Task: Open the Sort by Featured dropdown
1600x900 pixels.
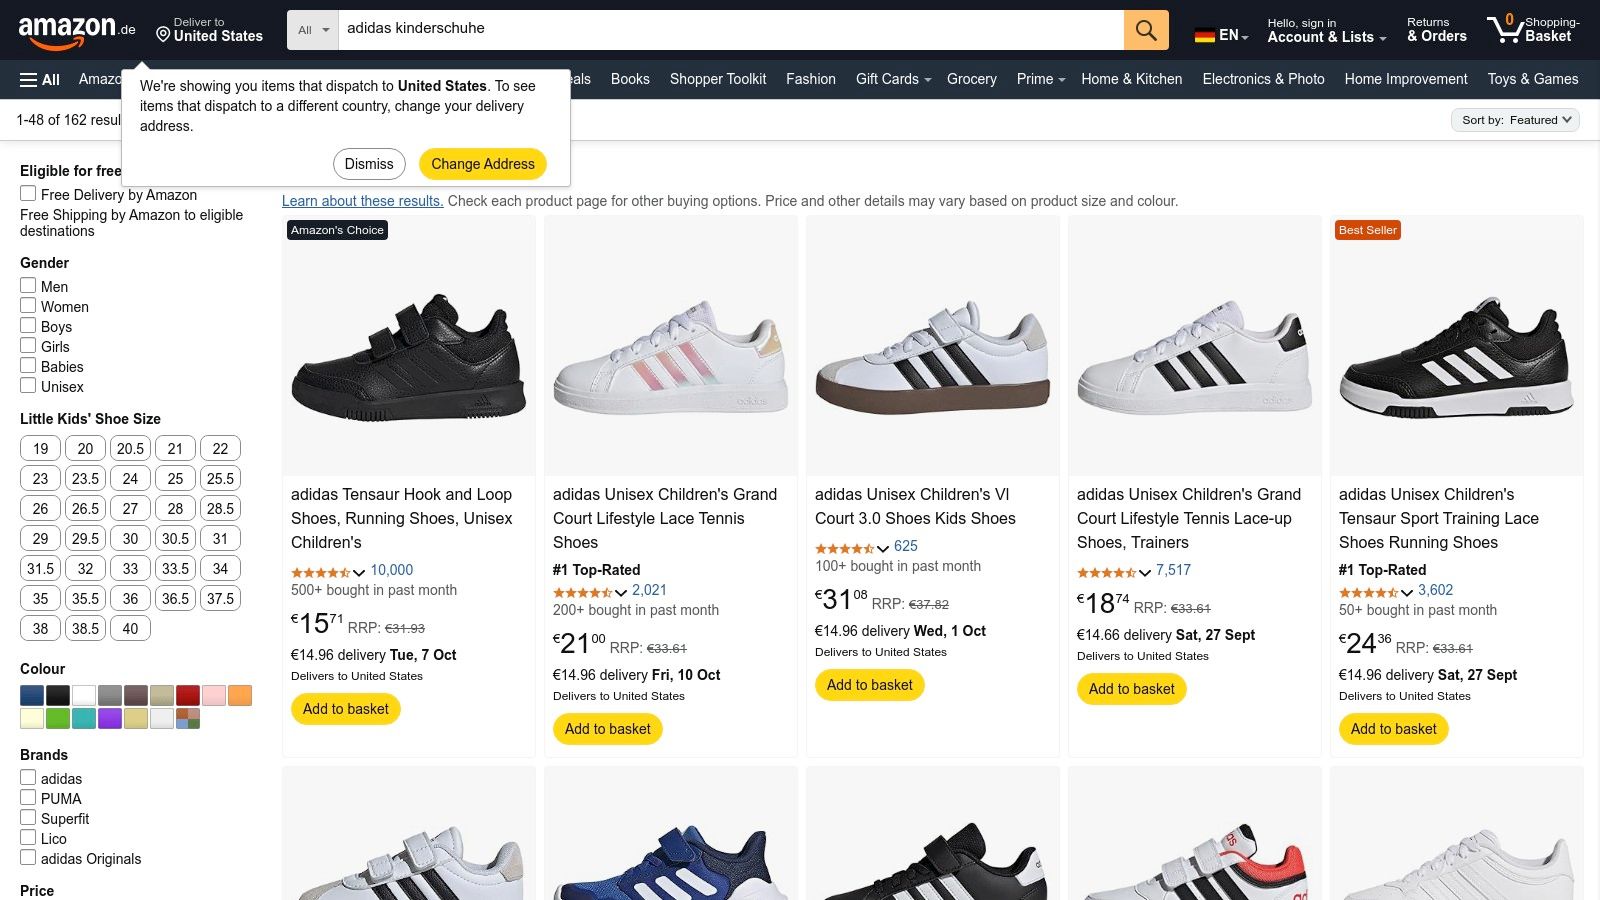Action: (x=1515, y=120)
